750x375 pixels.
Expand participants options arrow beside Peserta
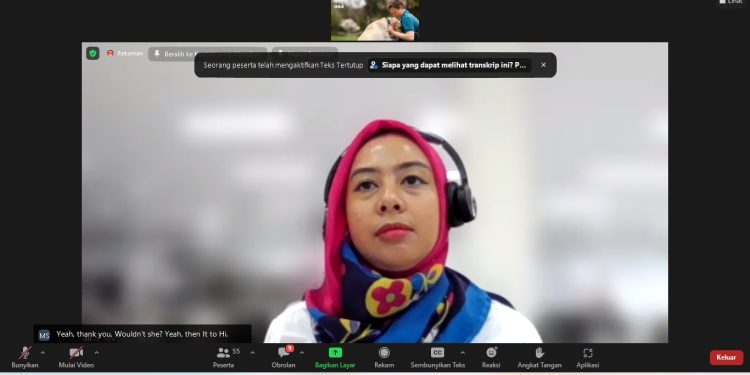(253, 353)
